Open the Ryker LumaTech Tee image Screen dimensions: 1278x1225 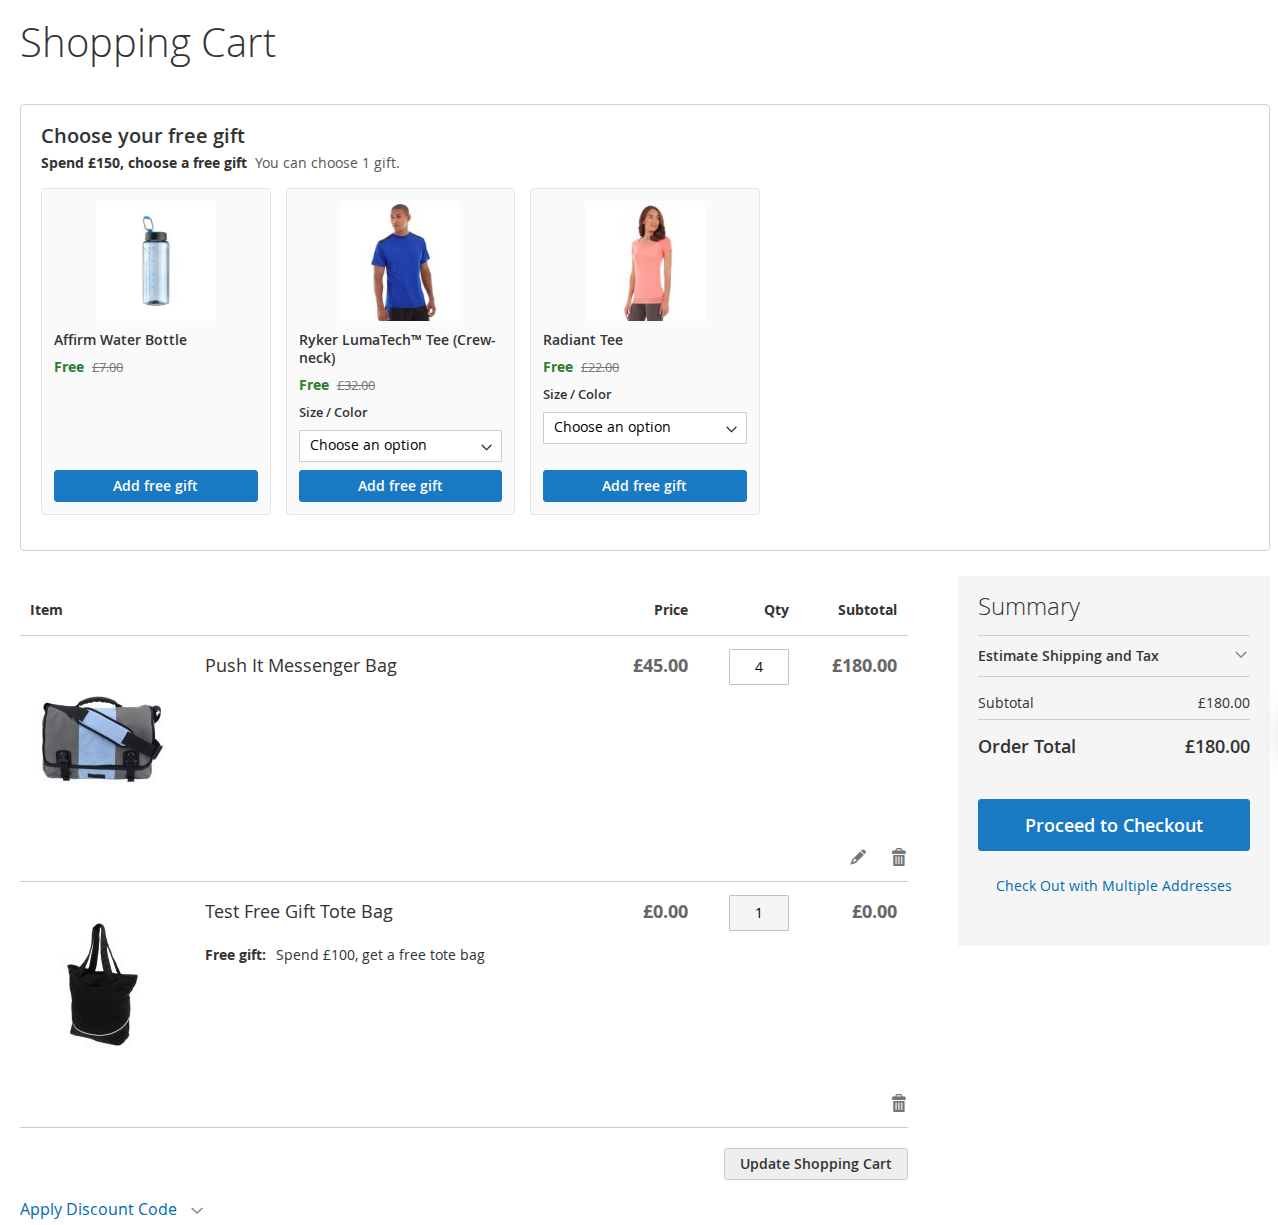[x=400, y=261]
